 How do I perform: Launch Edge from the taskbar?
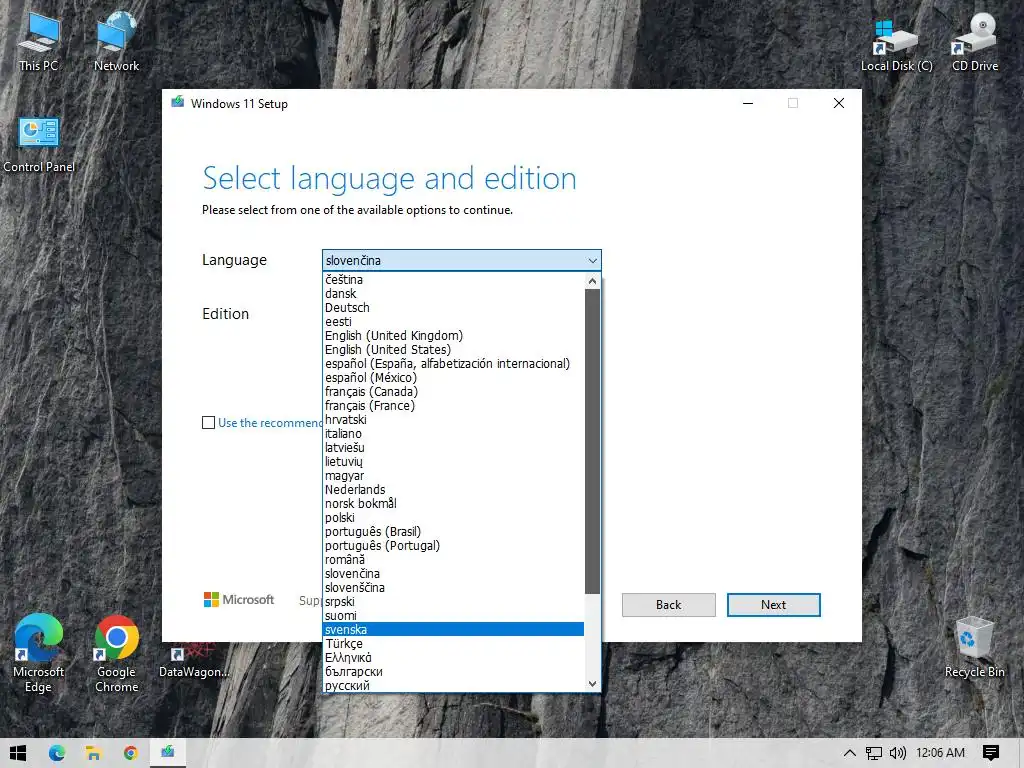(57, 753)
